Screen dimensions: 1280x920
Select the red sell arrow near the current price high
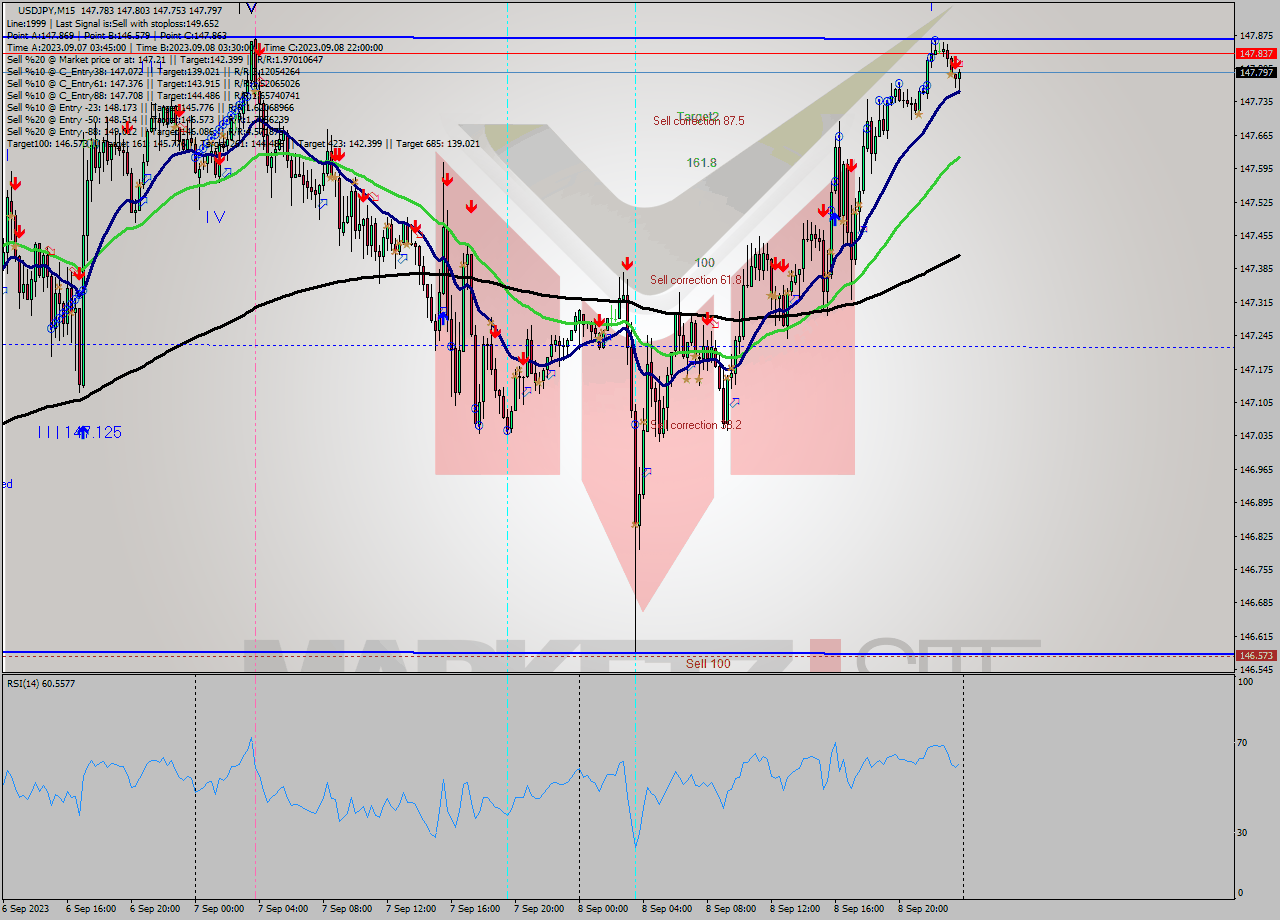coord(956,63)
